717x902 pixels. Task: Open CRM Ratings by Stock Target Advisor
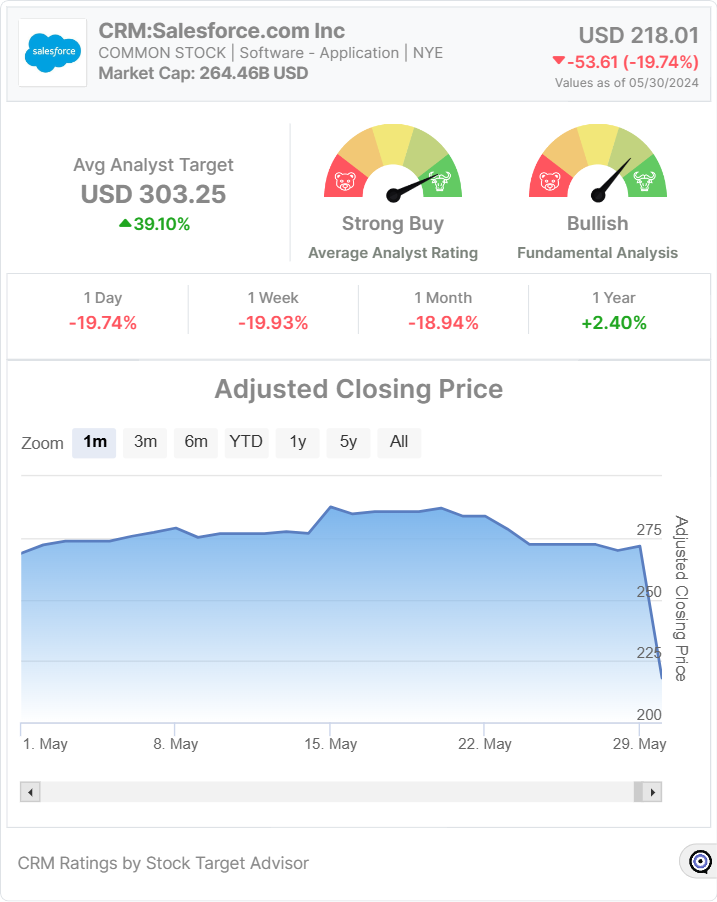coord(166,862)
